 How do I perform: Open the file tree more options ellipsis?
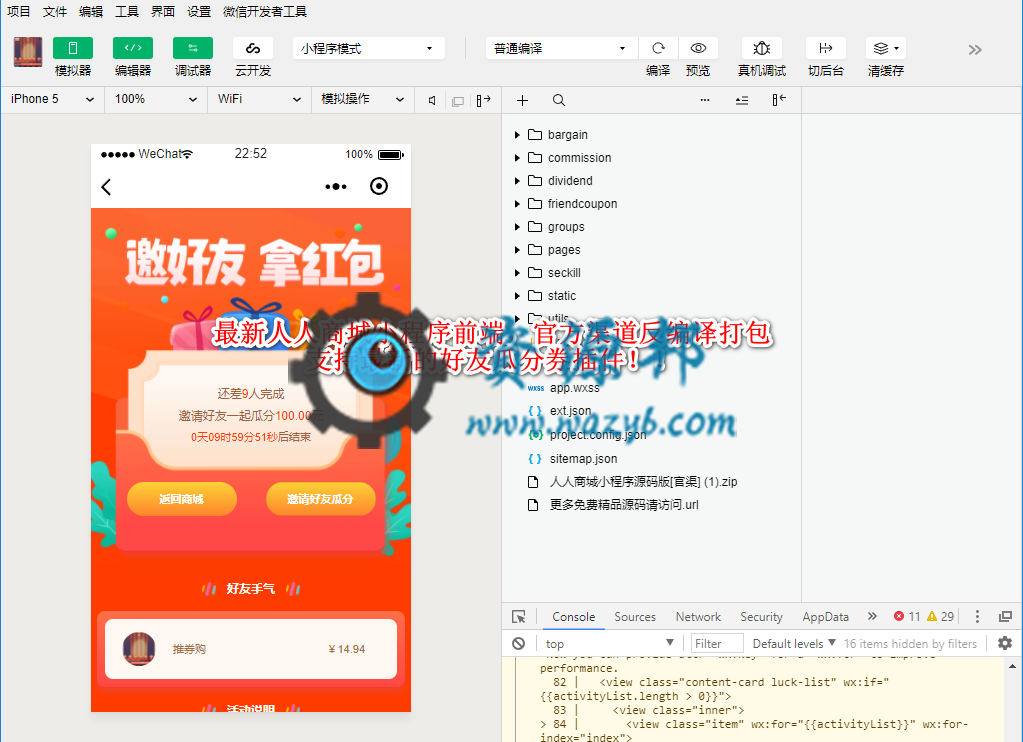[705, 100]
